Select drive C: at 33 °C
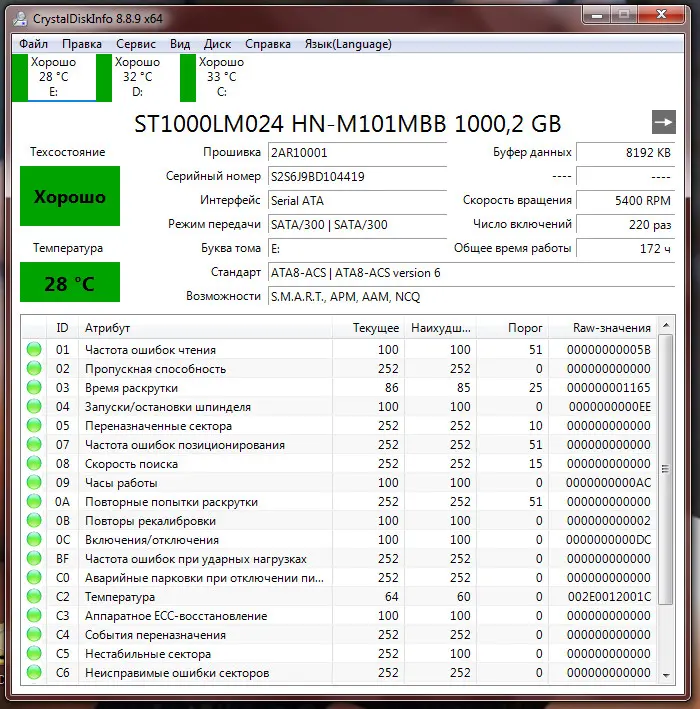 click(x=222, y=77)
